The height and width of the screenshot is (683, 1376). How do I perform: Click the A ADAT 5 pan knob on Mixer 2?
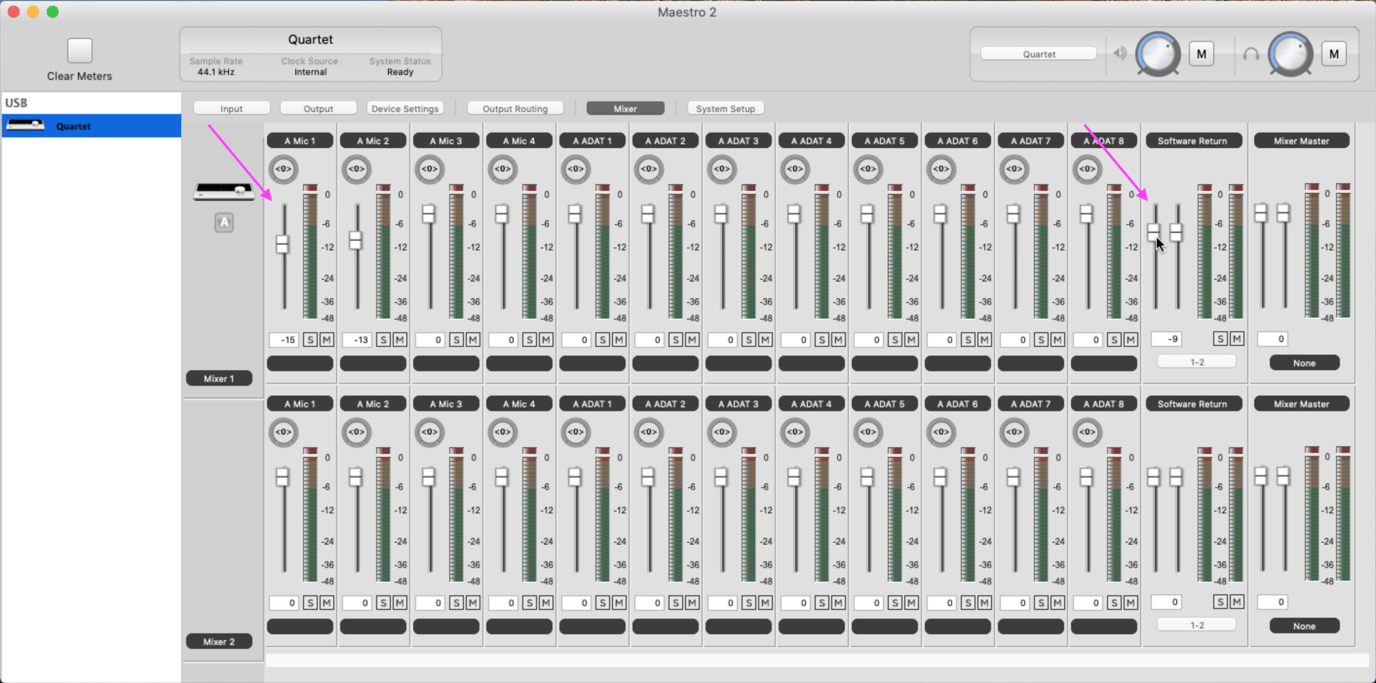coord(867,432)
